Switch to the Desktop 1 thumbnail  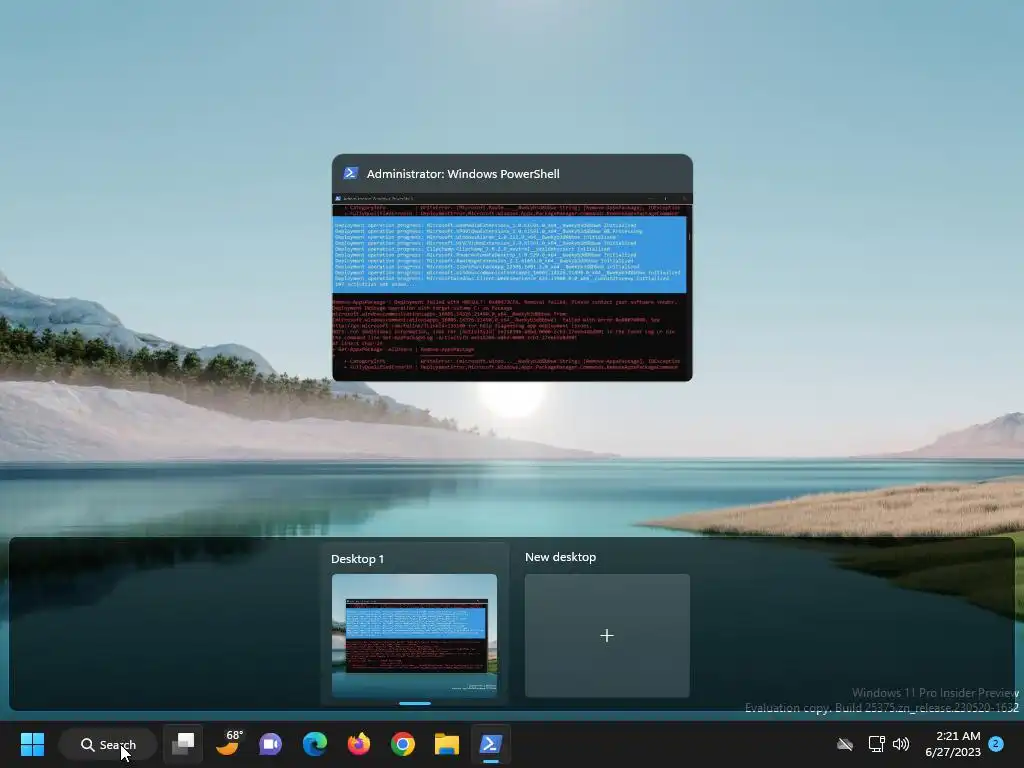click(415, 635)
